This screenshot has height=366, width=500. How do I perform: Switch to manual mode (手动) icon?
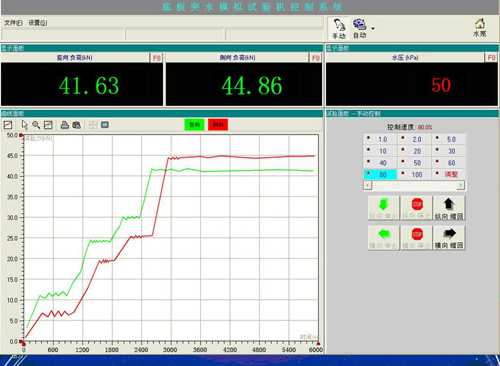339,29
